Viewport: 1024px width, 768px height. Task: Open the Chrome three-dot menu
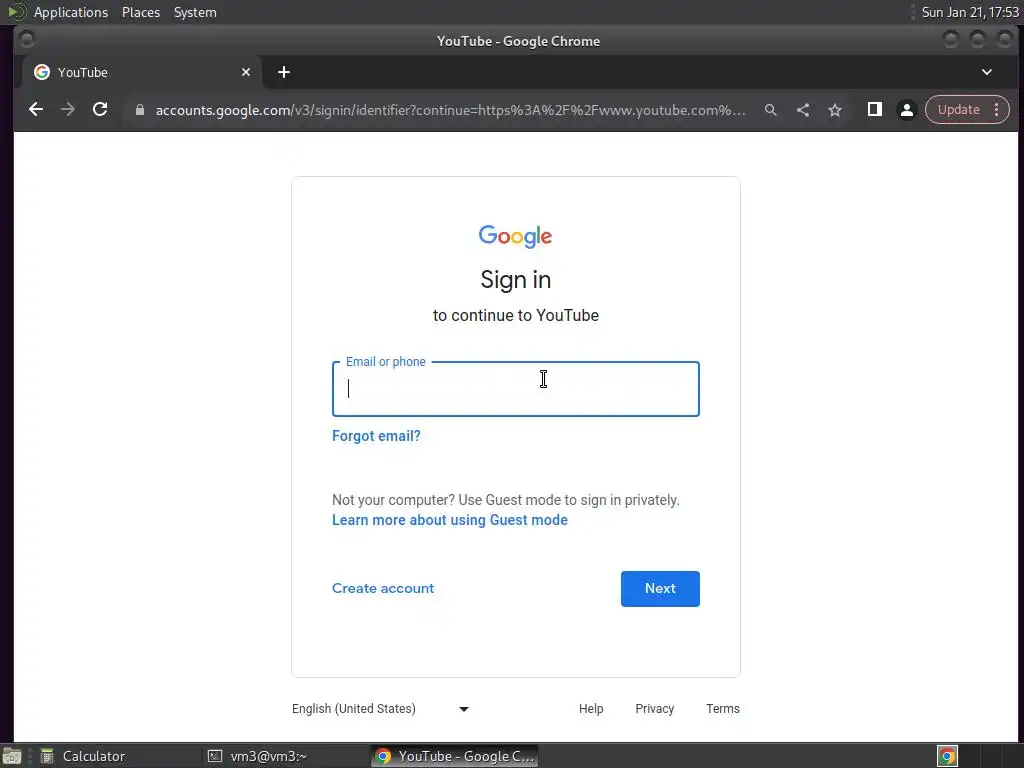[x=997, y=110]
